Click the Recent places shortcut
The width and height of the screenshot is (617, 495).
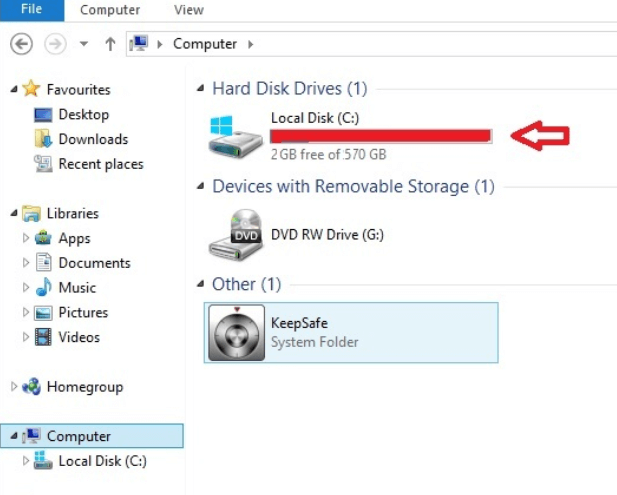pos(101,164)
